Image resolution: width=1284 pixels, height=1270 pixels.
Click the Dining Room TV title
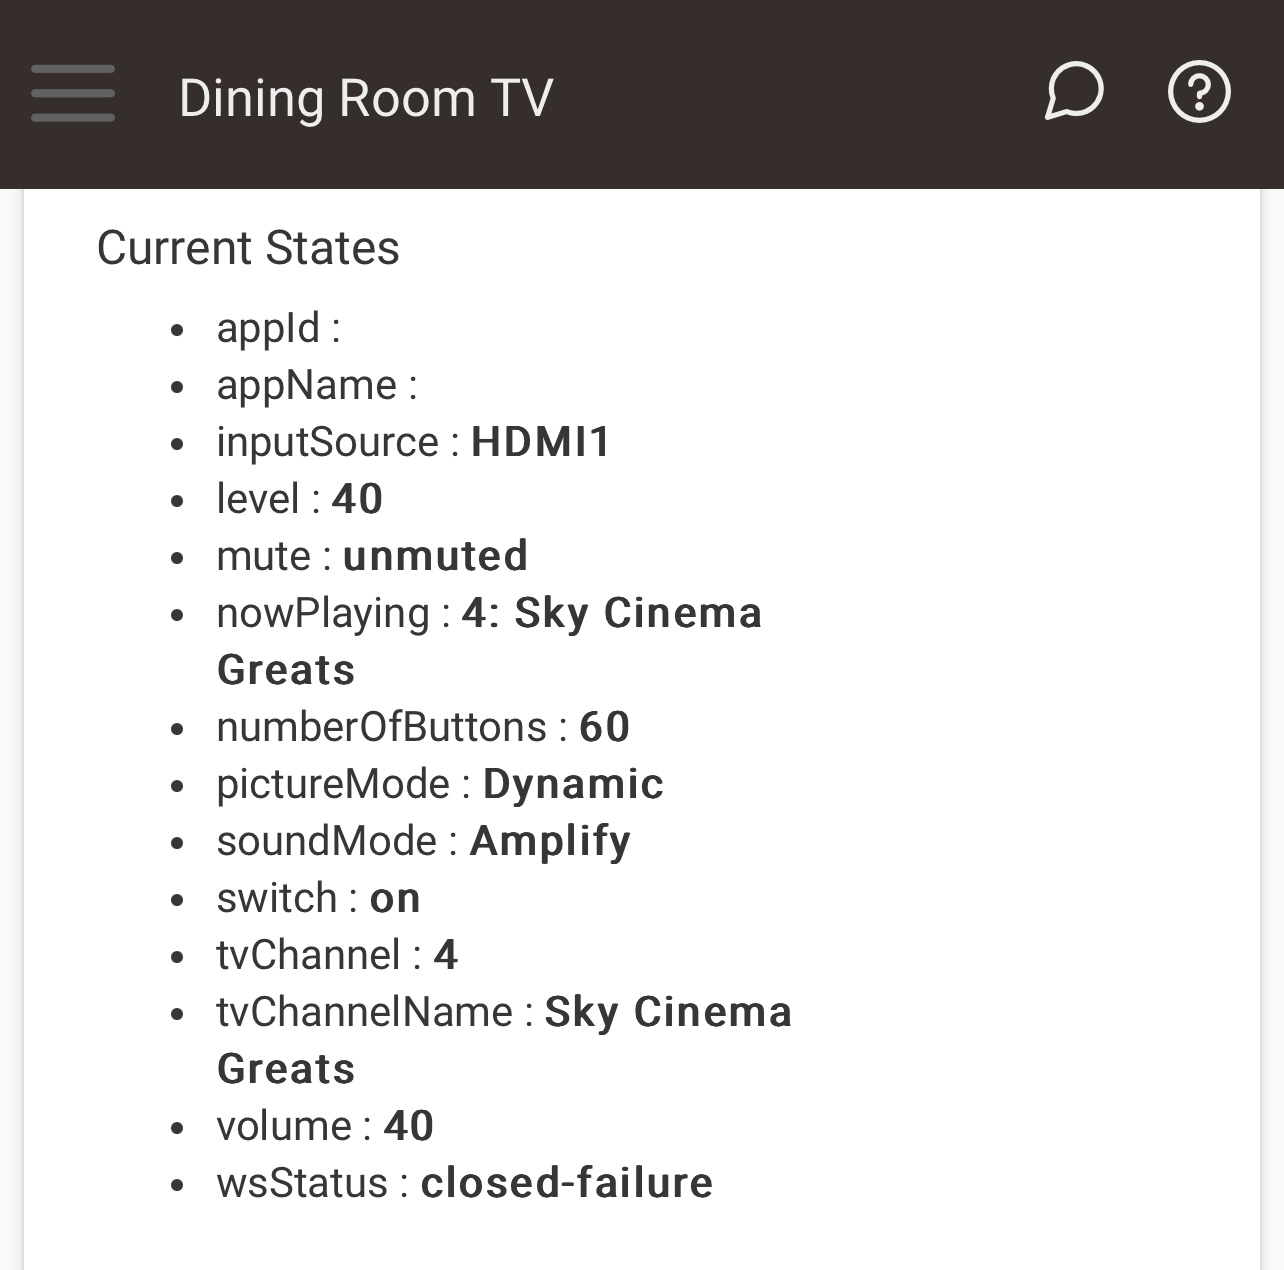(x=366, y=98)
